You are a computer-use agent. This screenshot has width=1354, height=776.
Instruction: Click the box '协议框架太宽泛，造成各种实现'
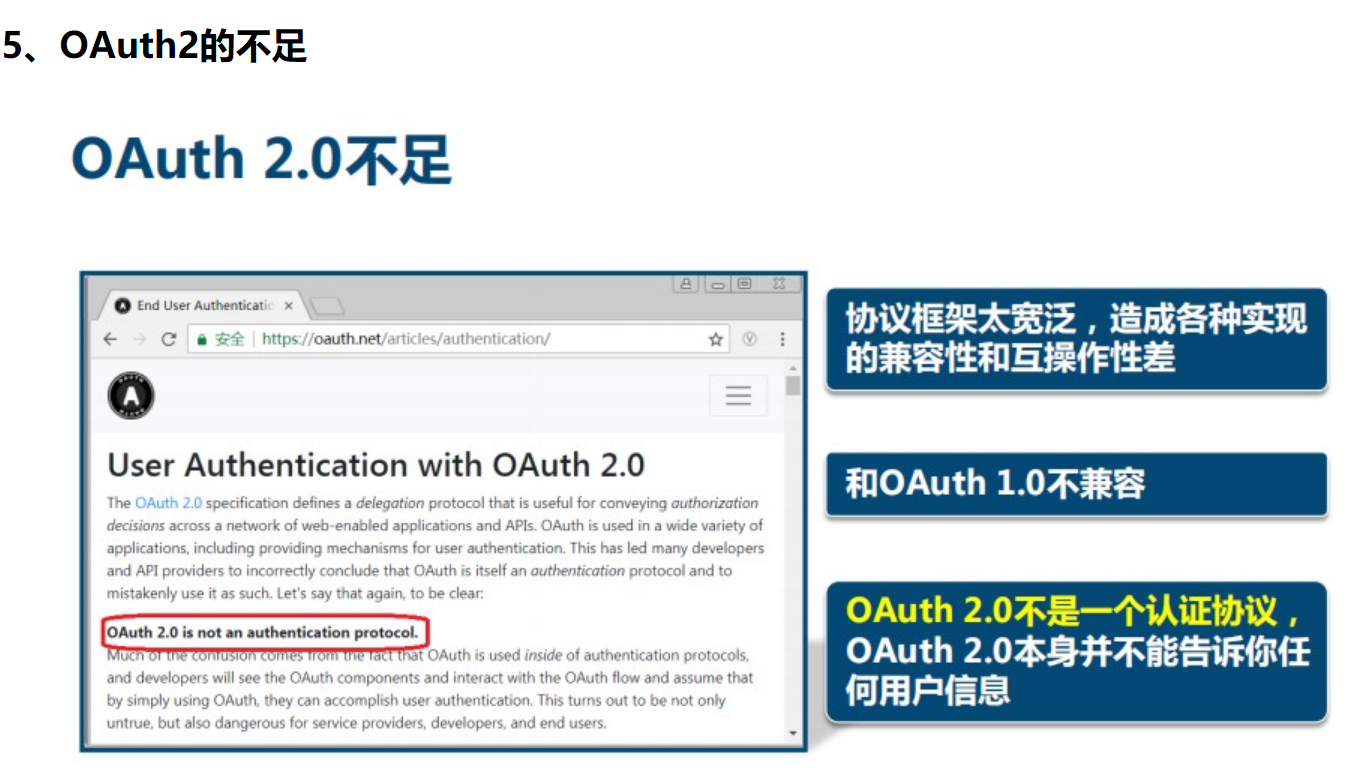(1076, 339)
